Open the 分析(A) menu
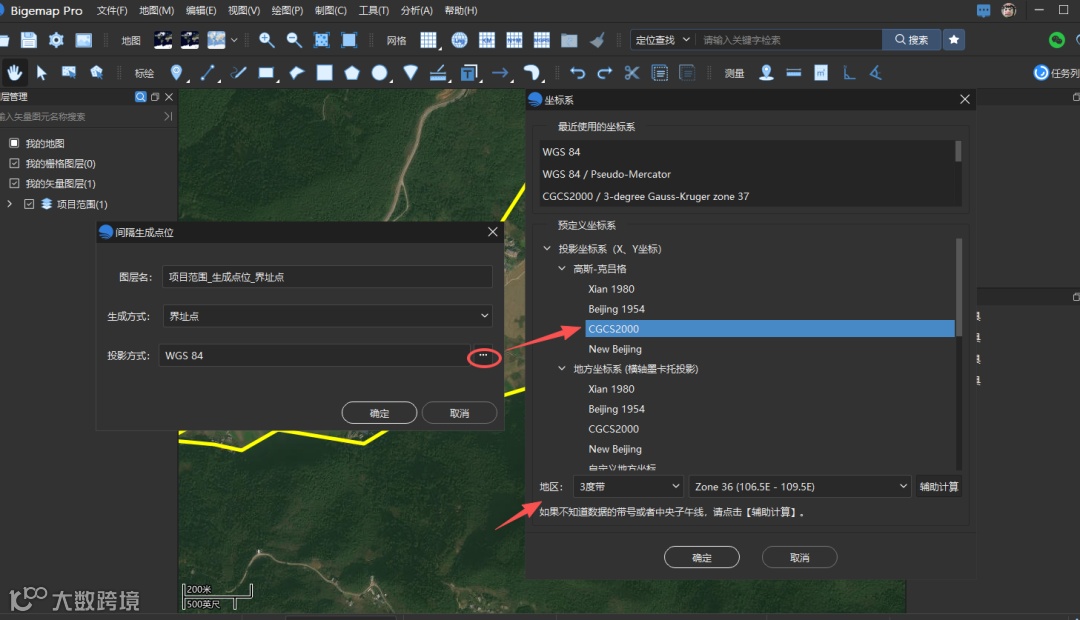The image size is (1080, 620). (416, 10)
